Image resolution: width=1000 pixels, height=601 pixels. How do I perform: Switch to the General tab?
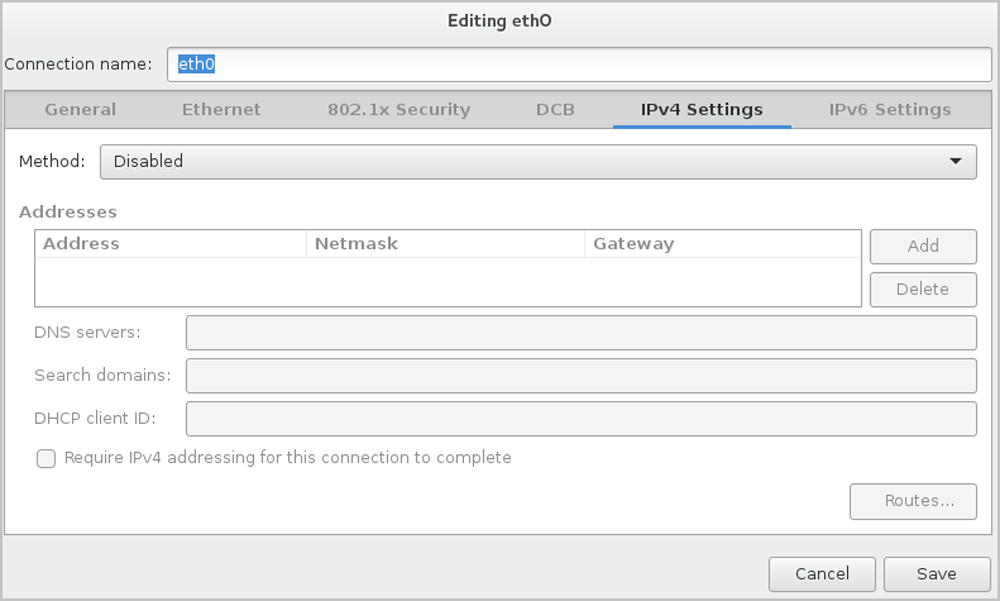(x=80, y=110)
